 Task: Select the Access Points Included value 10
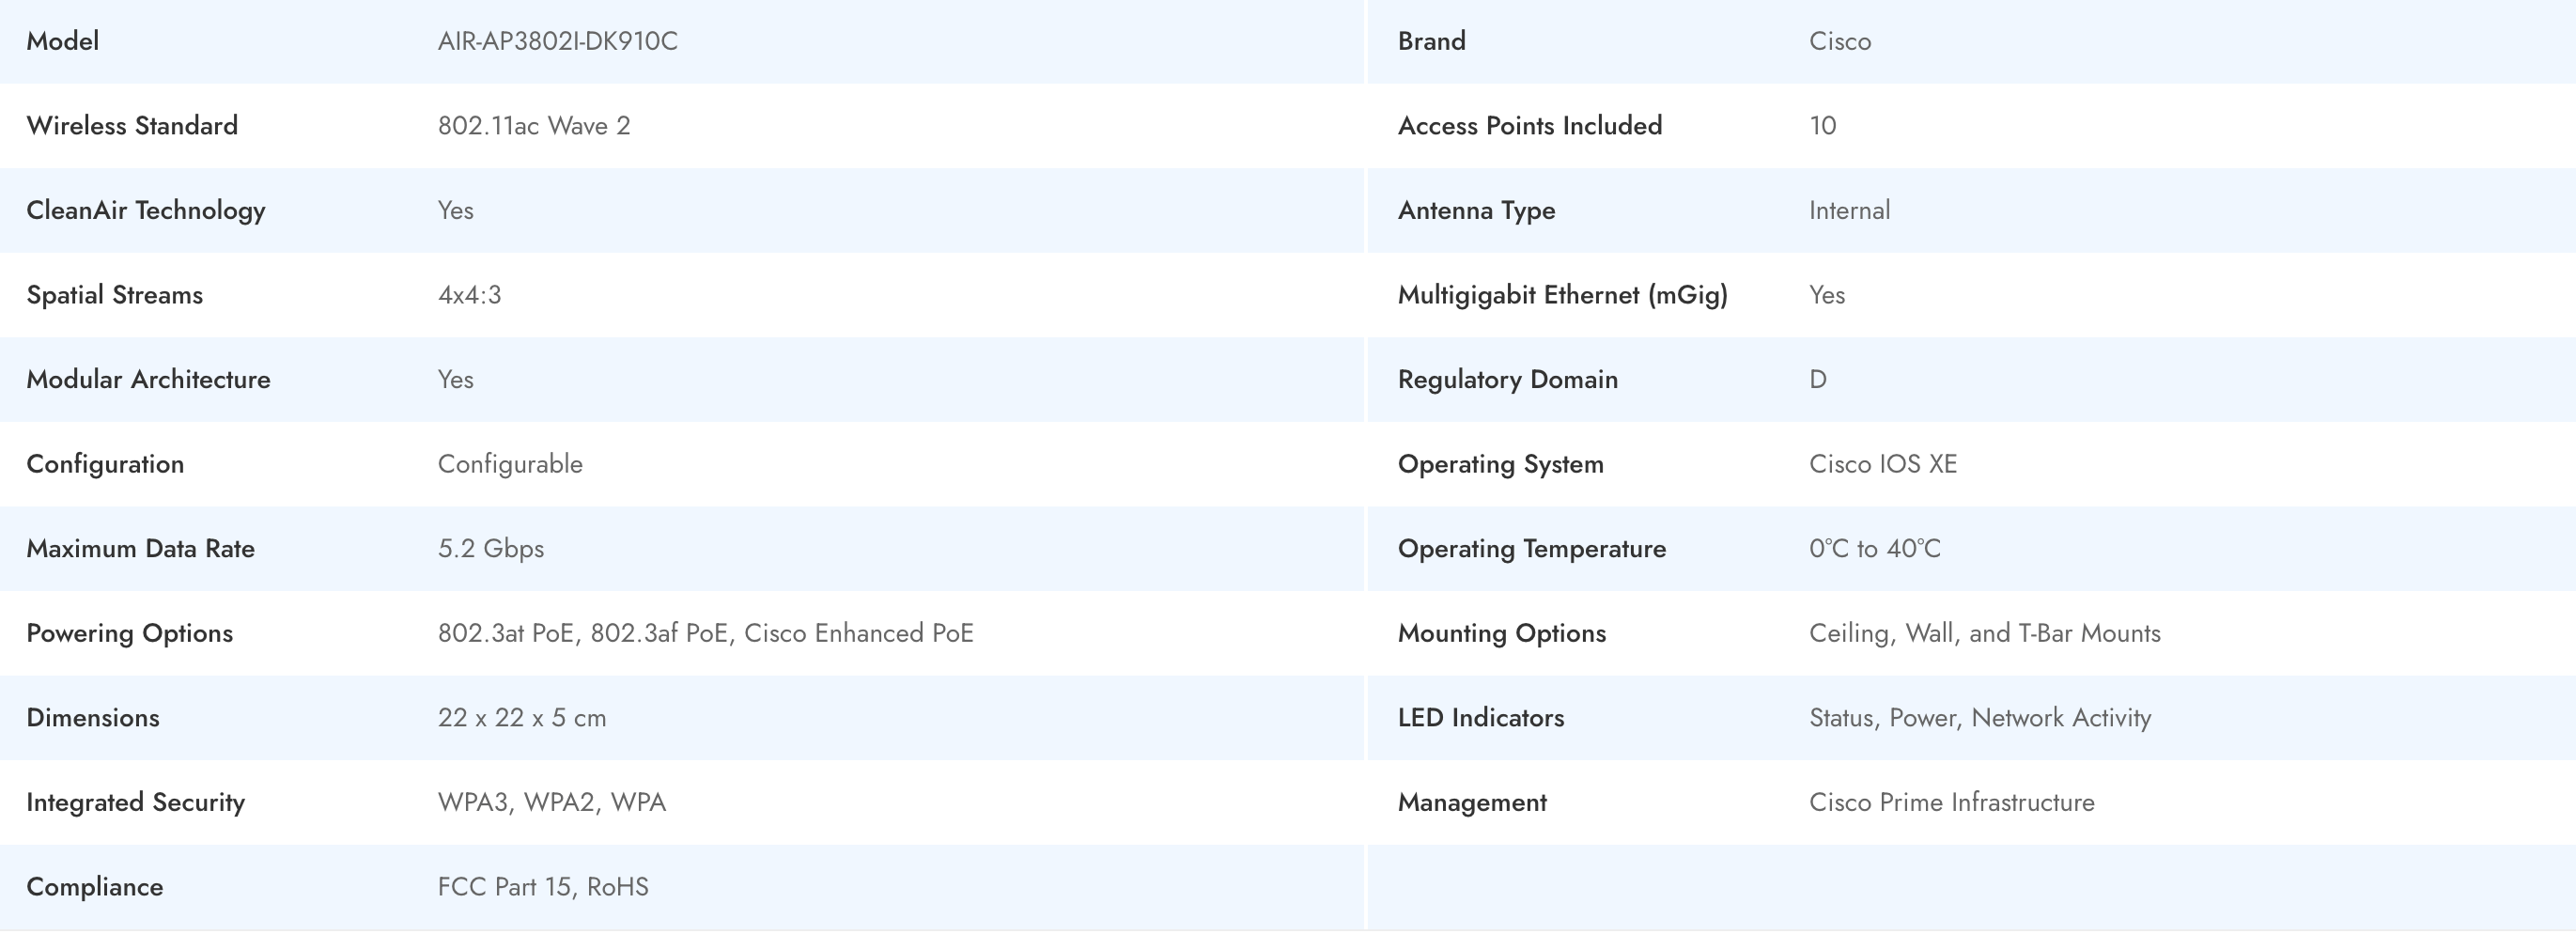click(x=1822, y=126)
